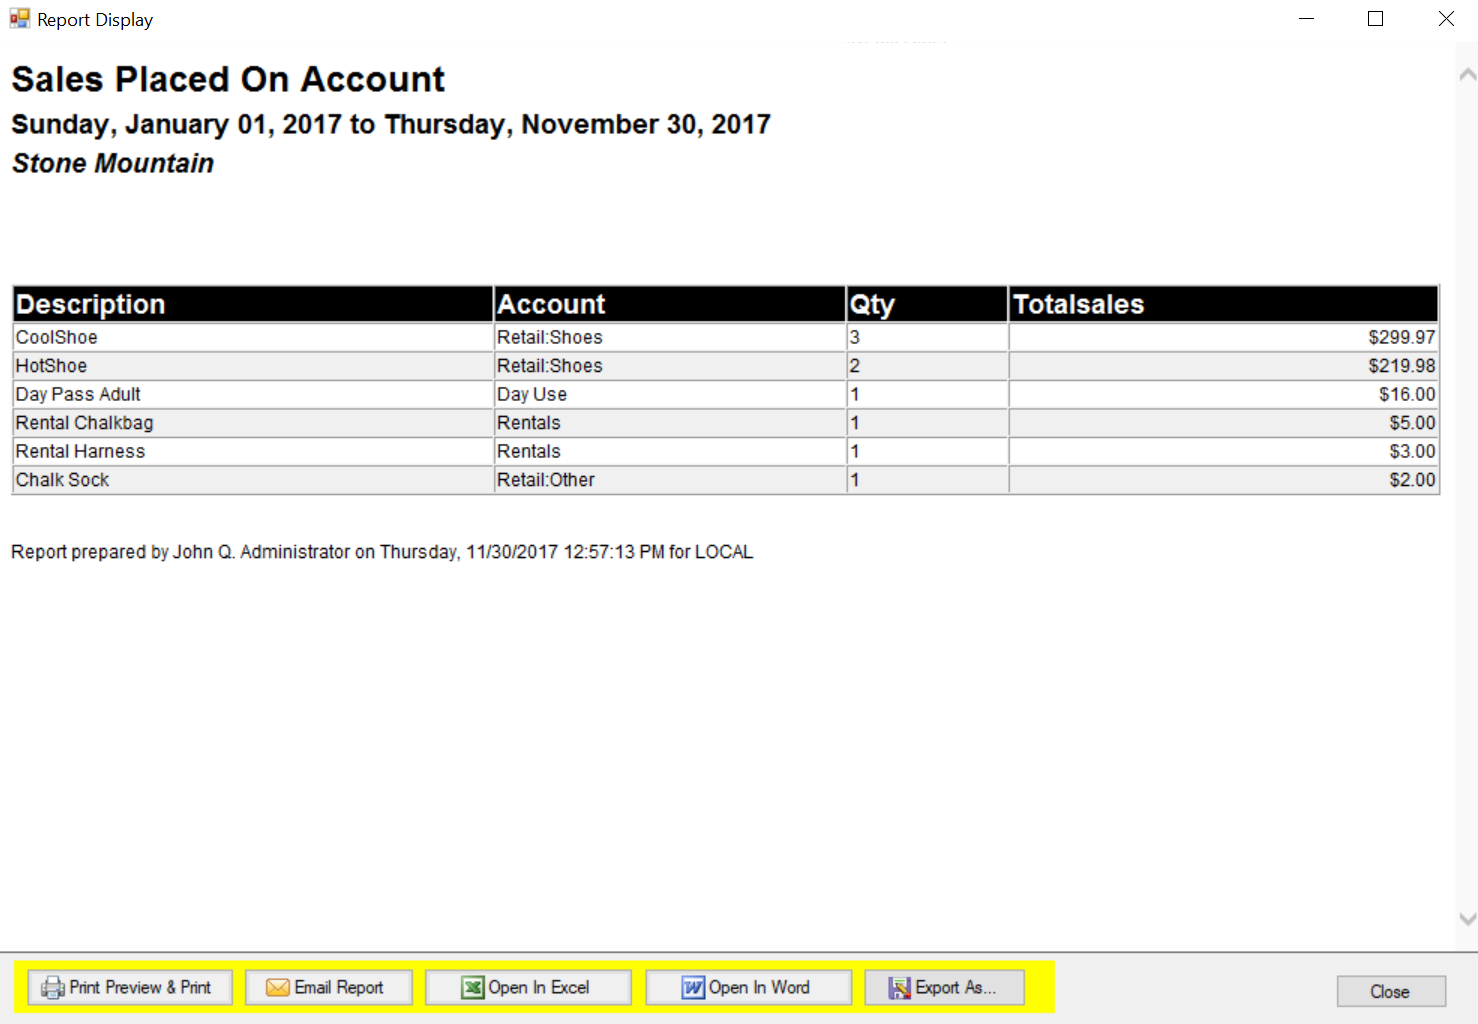The width and height of the screenshot is (1478, 1024).
Task: Select the CoolShoe description cell
Action: (253, 337)
